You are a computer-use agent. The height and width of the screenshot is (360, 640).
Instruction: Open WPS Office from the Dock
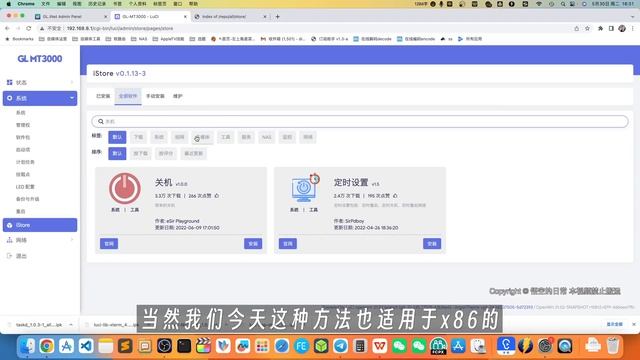tap(380, 346)
